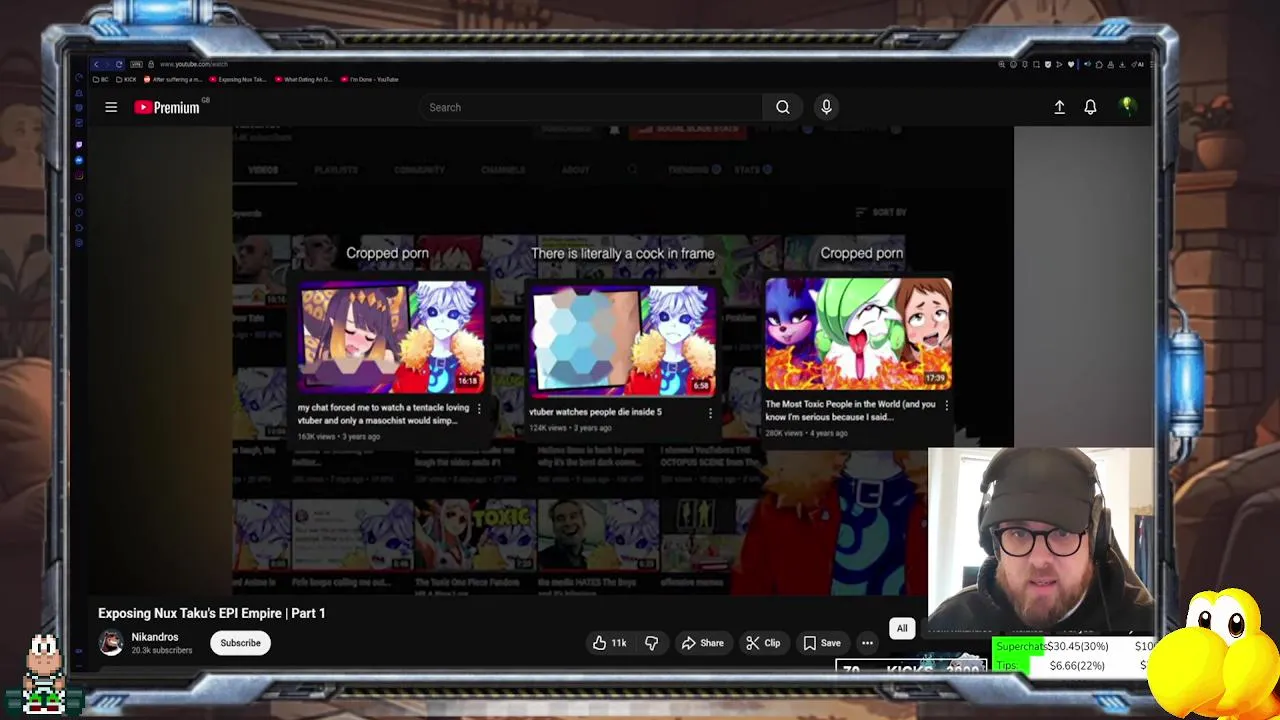
Task: Open the YouTube hamburger guide menu
Action: click(111, 107)
